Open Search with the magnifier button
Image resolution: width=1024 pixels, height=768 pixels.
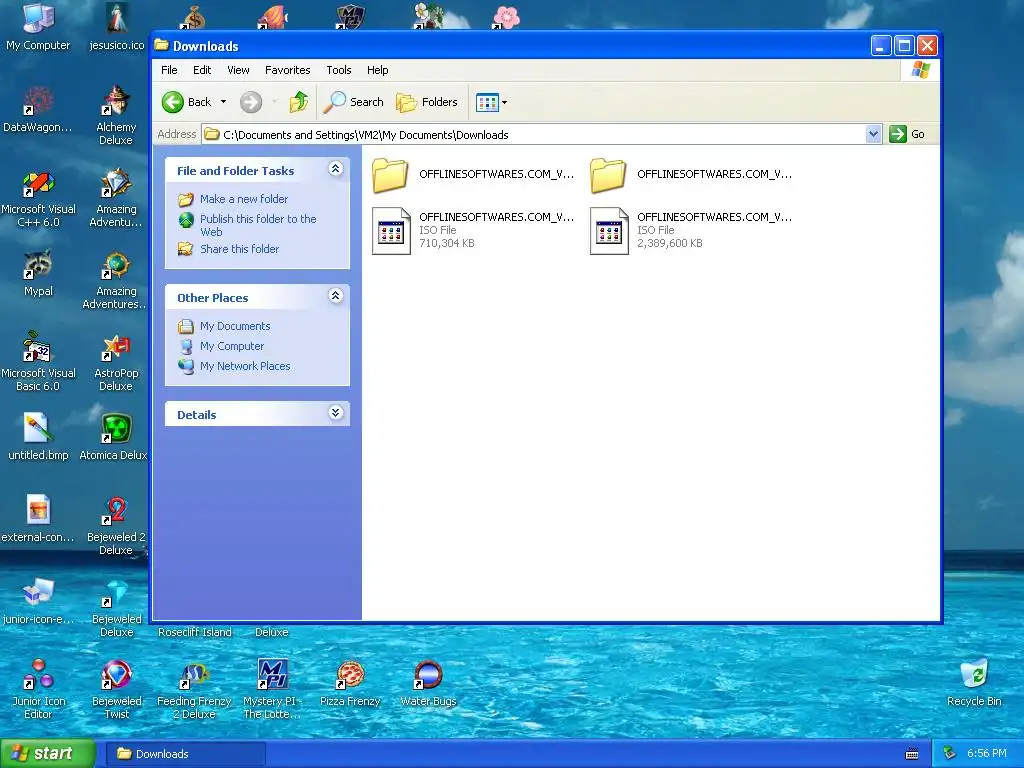tap(354, 102)
